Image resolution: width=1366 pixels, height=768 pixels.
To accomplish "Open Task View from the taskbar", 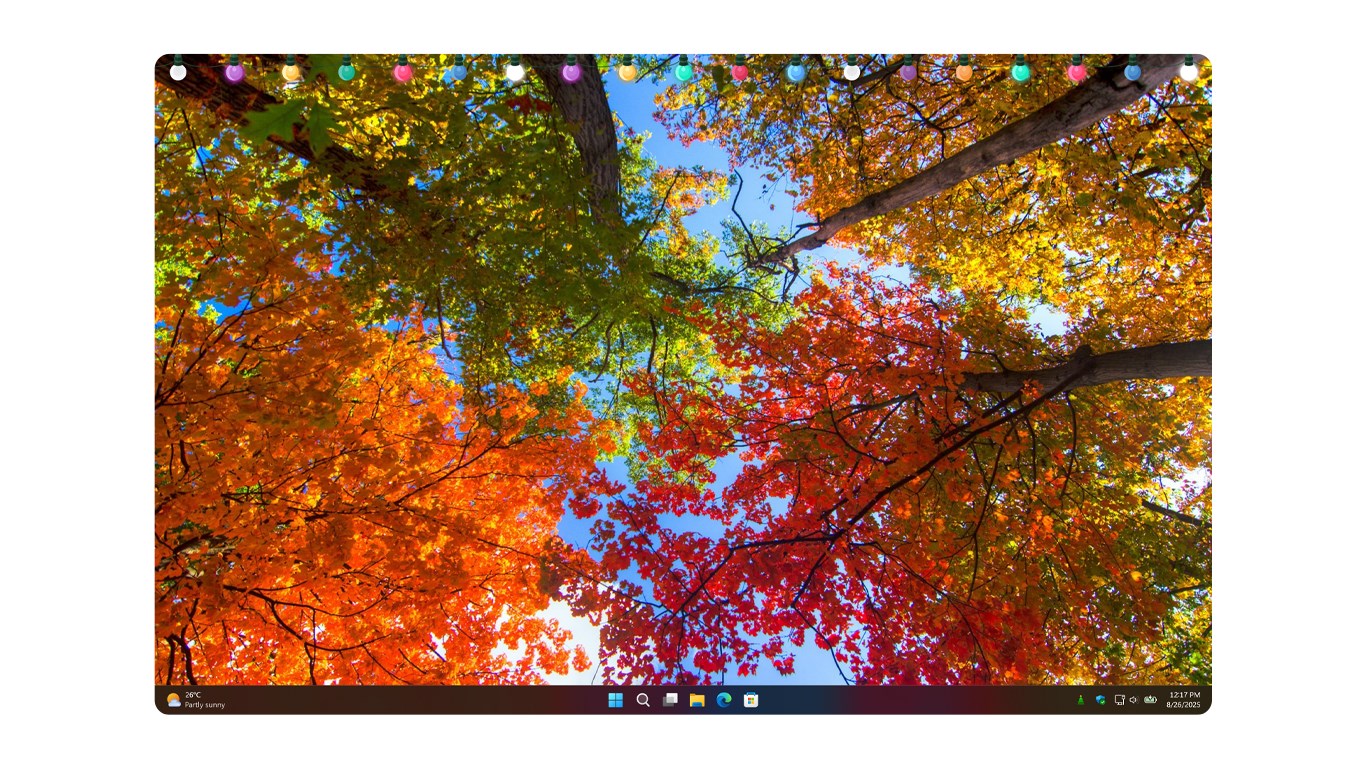I will tap(669, 700).
